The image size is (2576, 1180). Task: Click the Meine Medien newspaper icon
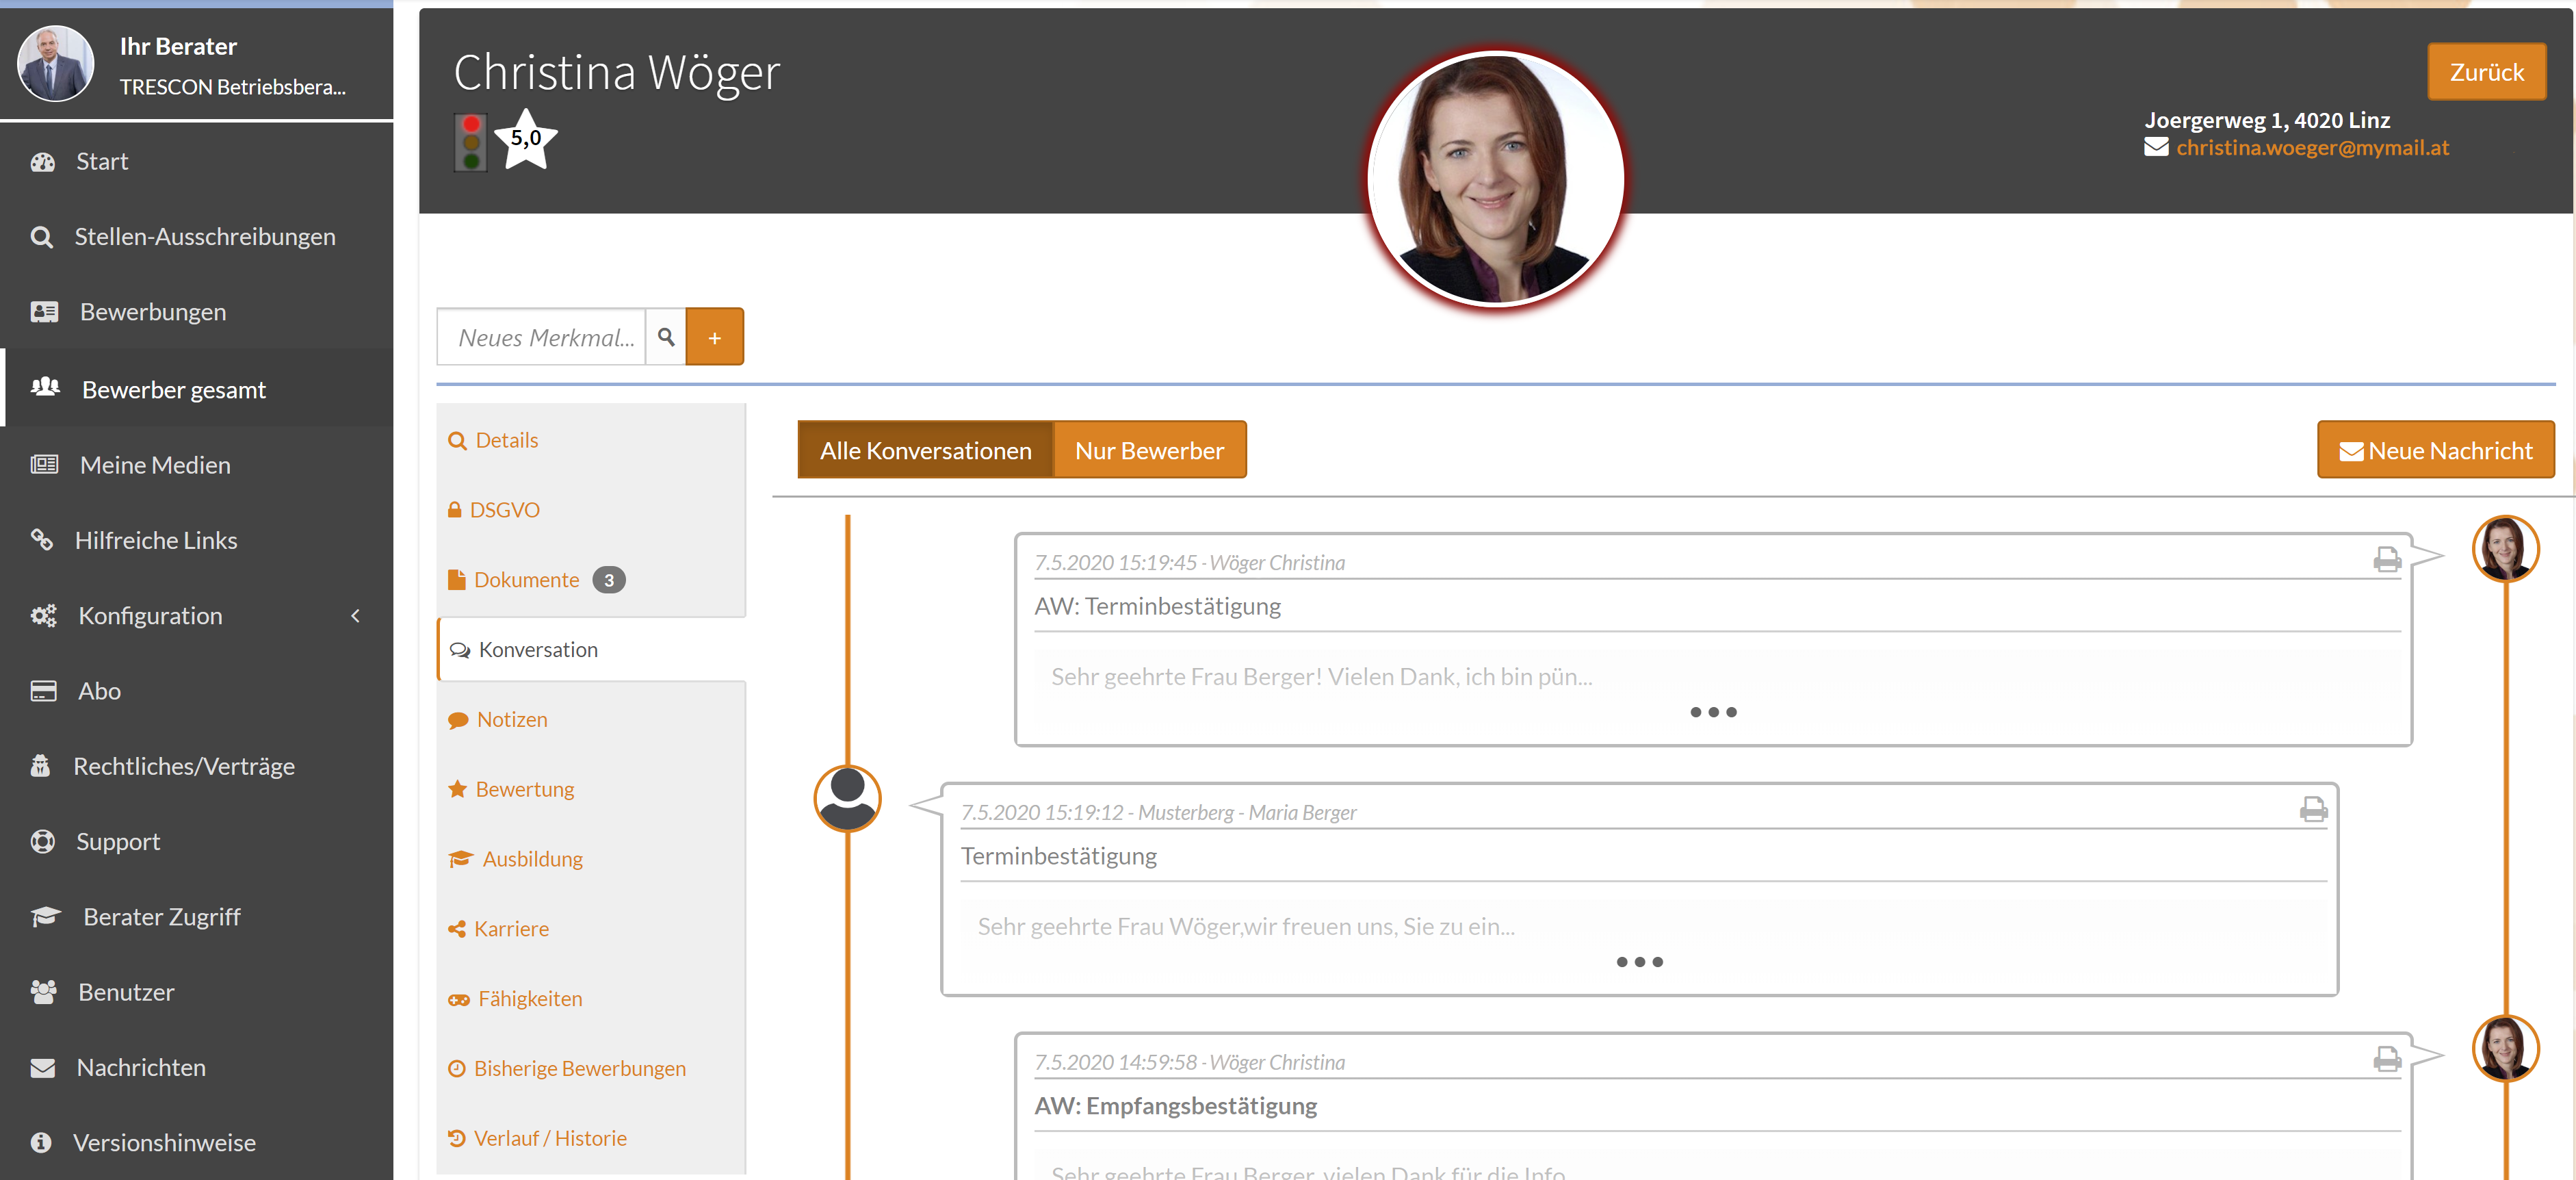(x=44, y=465)
